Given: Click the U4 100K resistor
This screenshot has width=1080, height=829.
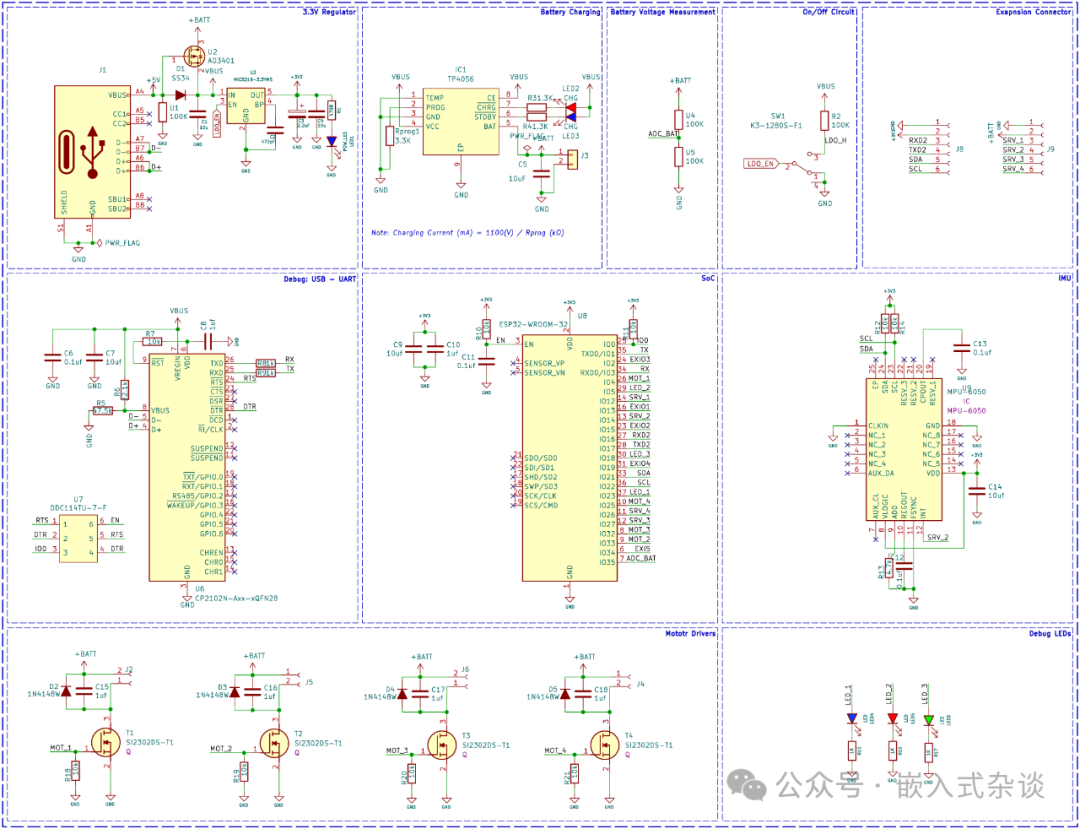Looking at the screenshot, I should pyautogui.click(x=679, y=120).
